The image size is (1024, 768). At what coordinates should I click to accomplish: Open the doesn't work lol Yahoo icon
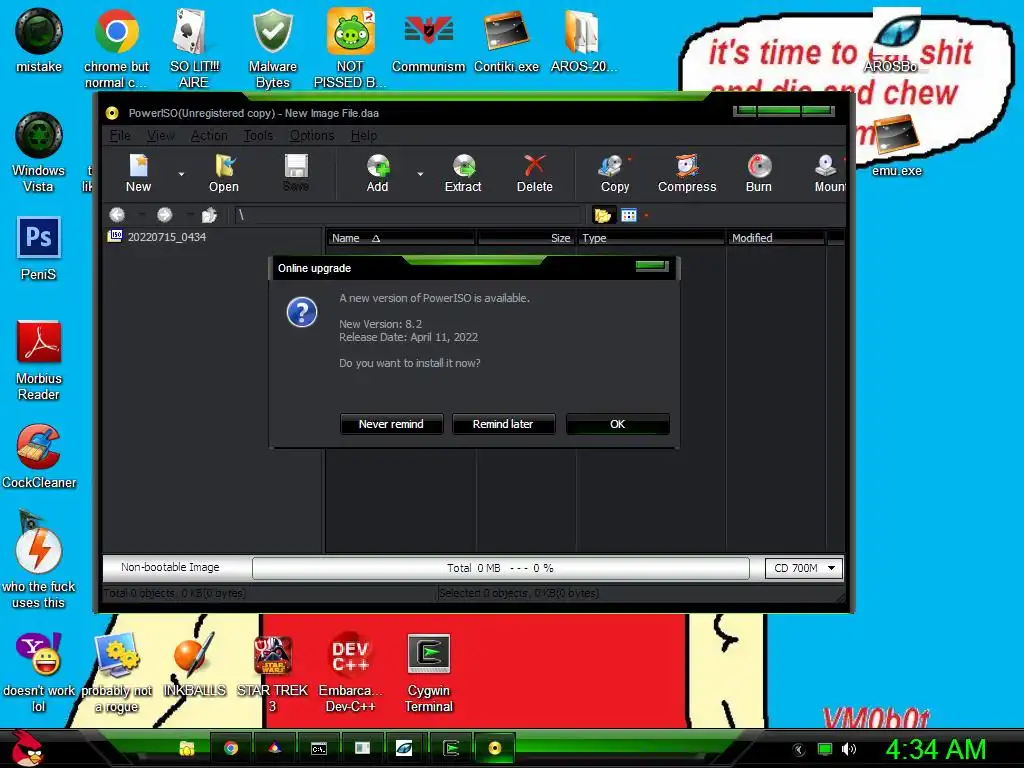pos(39,673)
